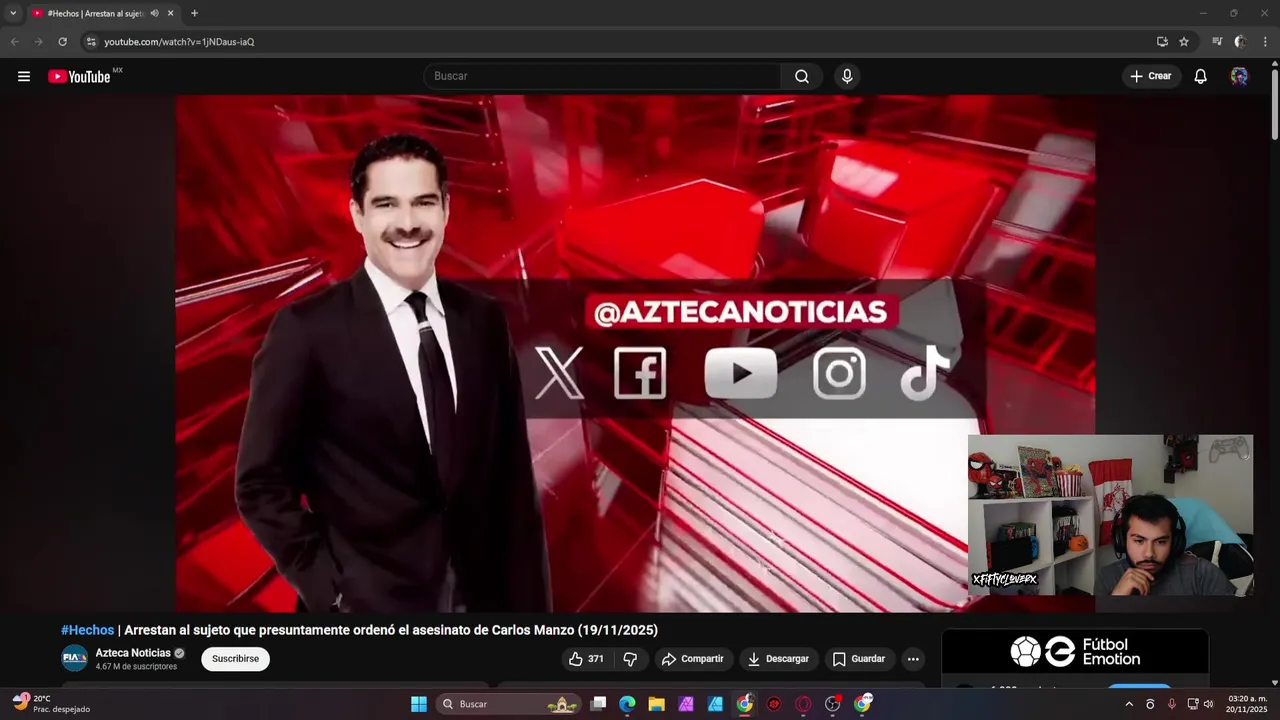Open a new browser tab

click(x=194, y=13)
